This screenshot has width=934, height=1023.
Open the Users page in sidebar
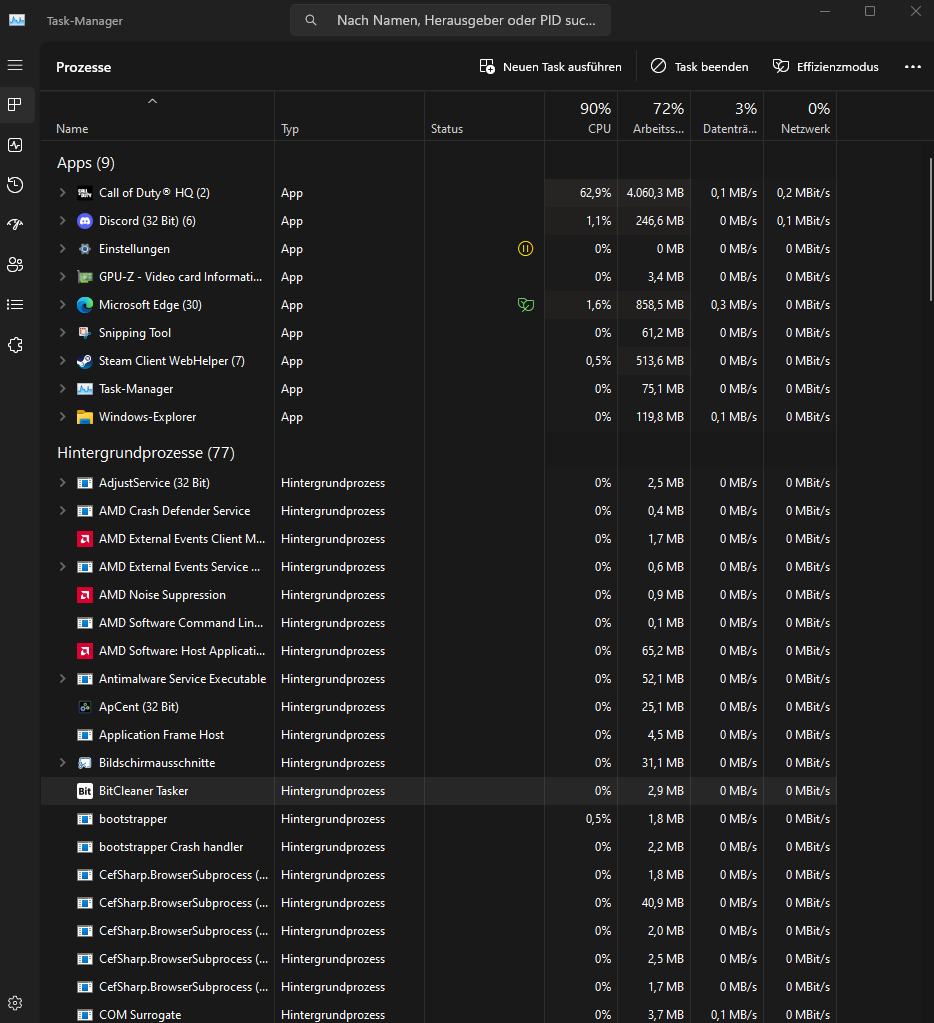[x=15, y=264]
